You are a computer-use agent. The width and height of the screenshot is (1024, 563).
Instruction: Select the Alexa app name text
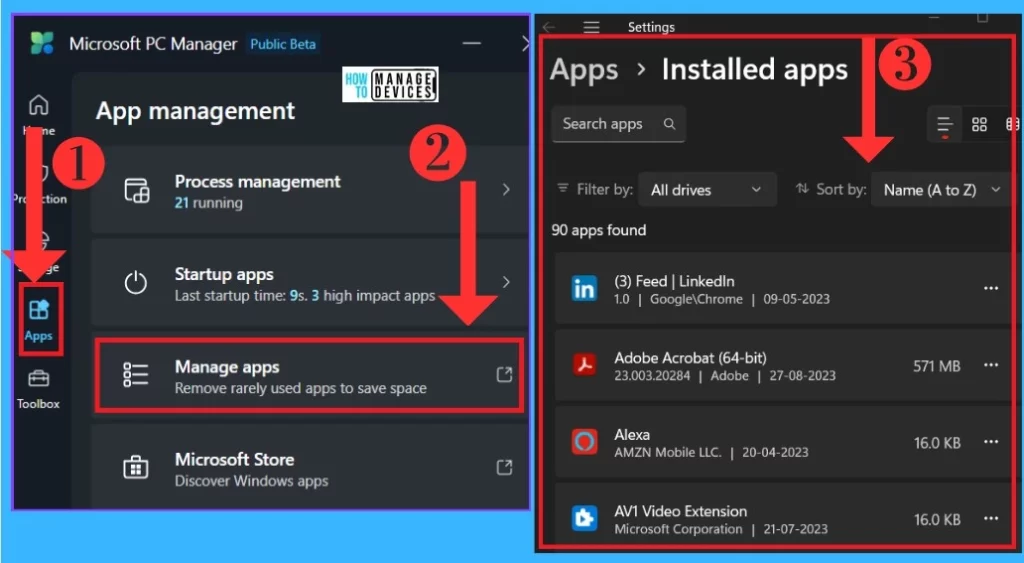click(x=632, y=435)
